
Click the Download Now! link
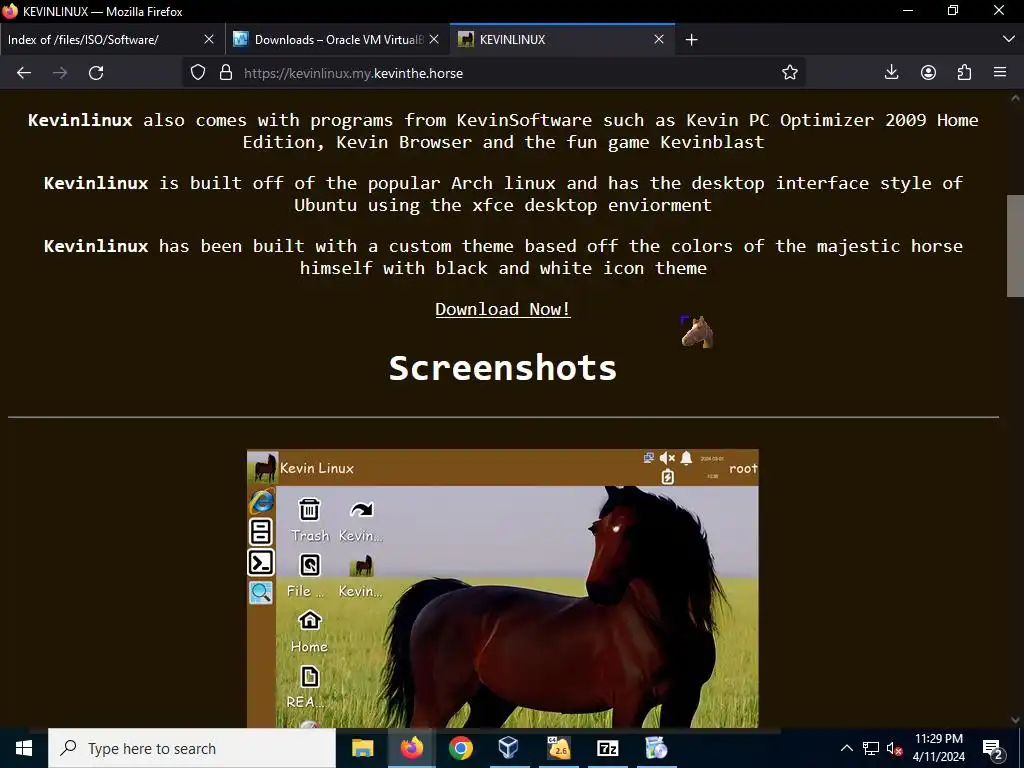click(503, 309)
